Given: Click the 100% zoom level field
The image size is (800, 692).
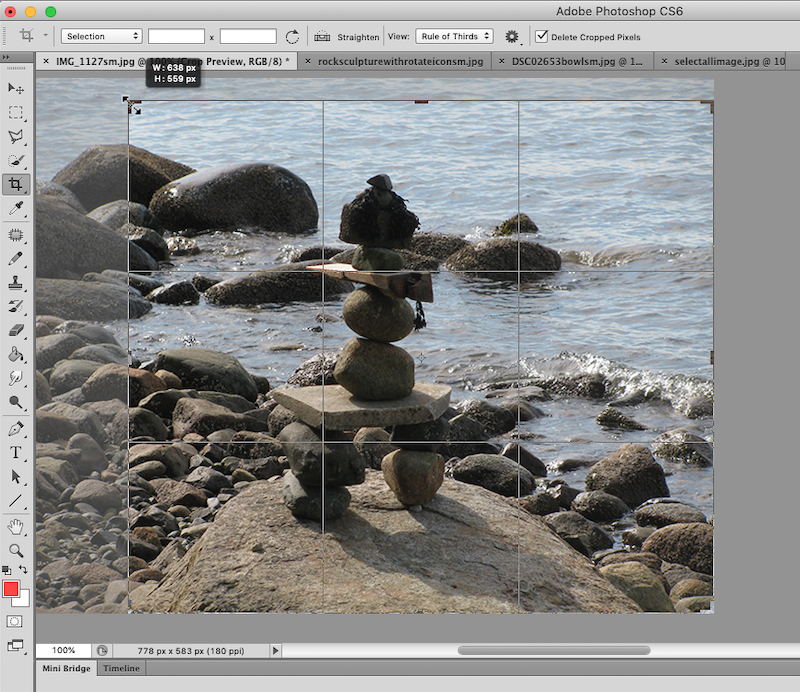Looking at the screenshot, I should coord(64,650).
